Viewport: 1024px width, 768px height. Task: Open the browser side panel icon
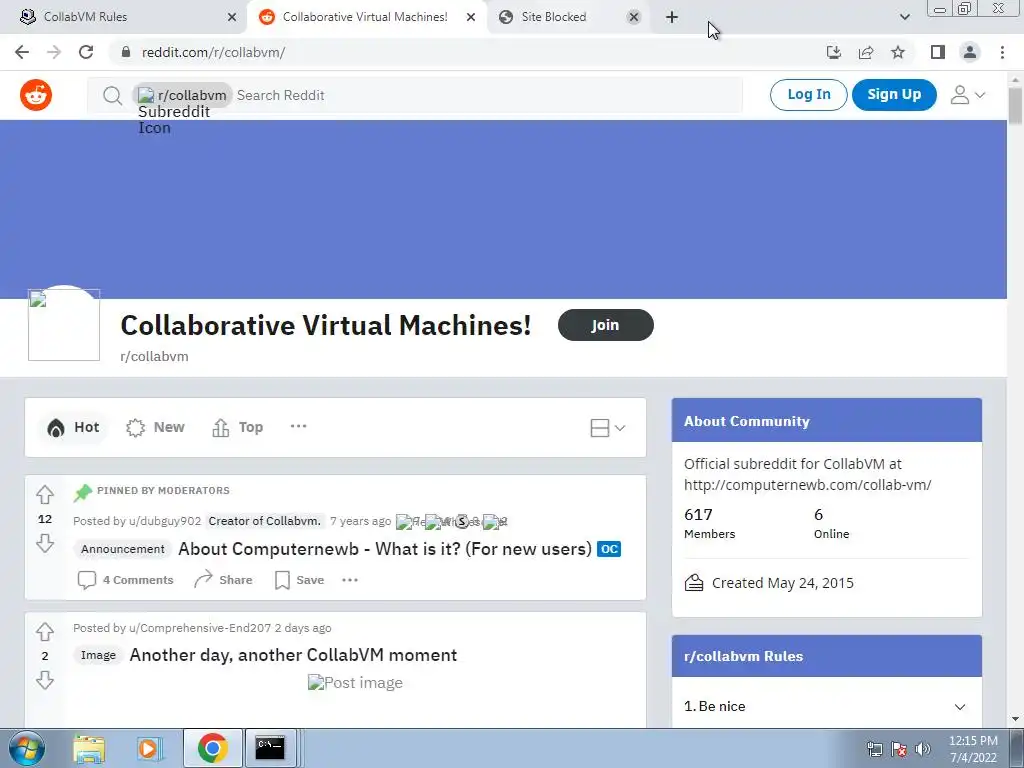tap(938, 52)
